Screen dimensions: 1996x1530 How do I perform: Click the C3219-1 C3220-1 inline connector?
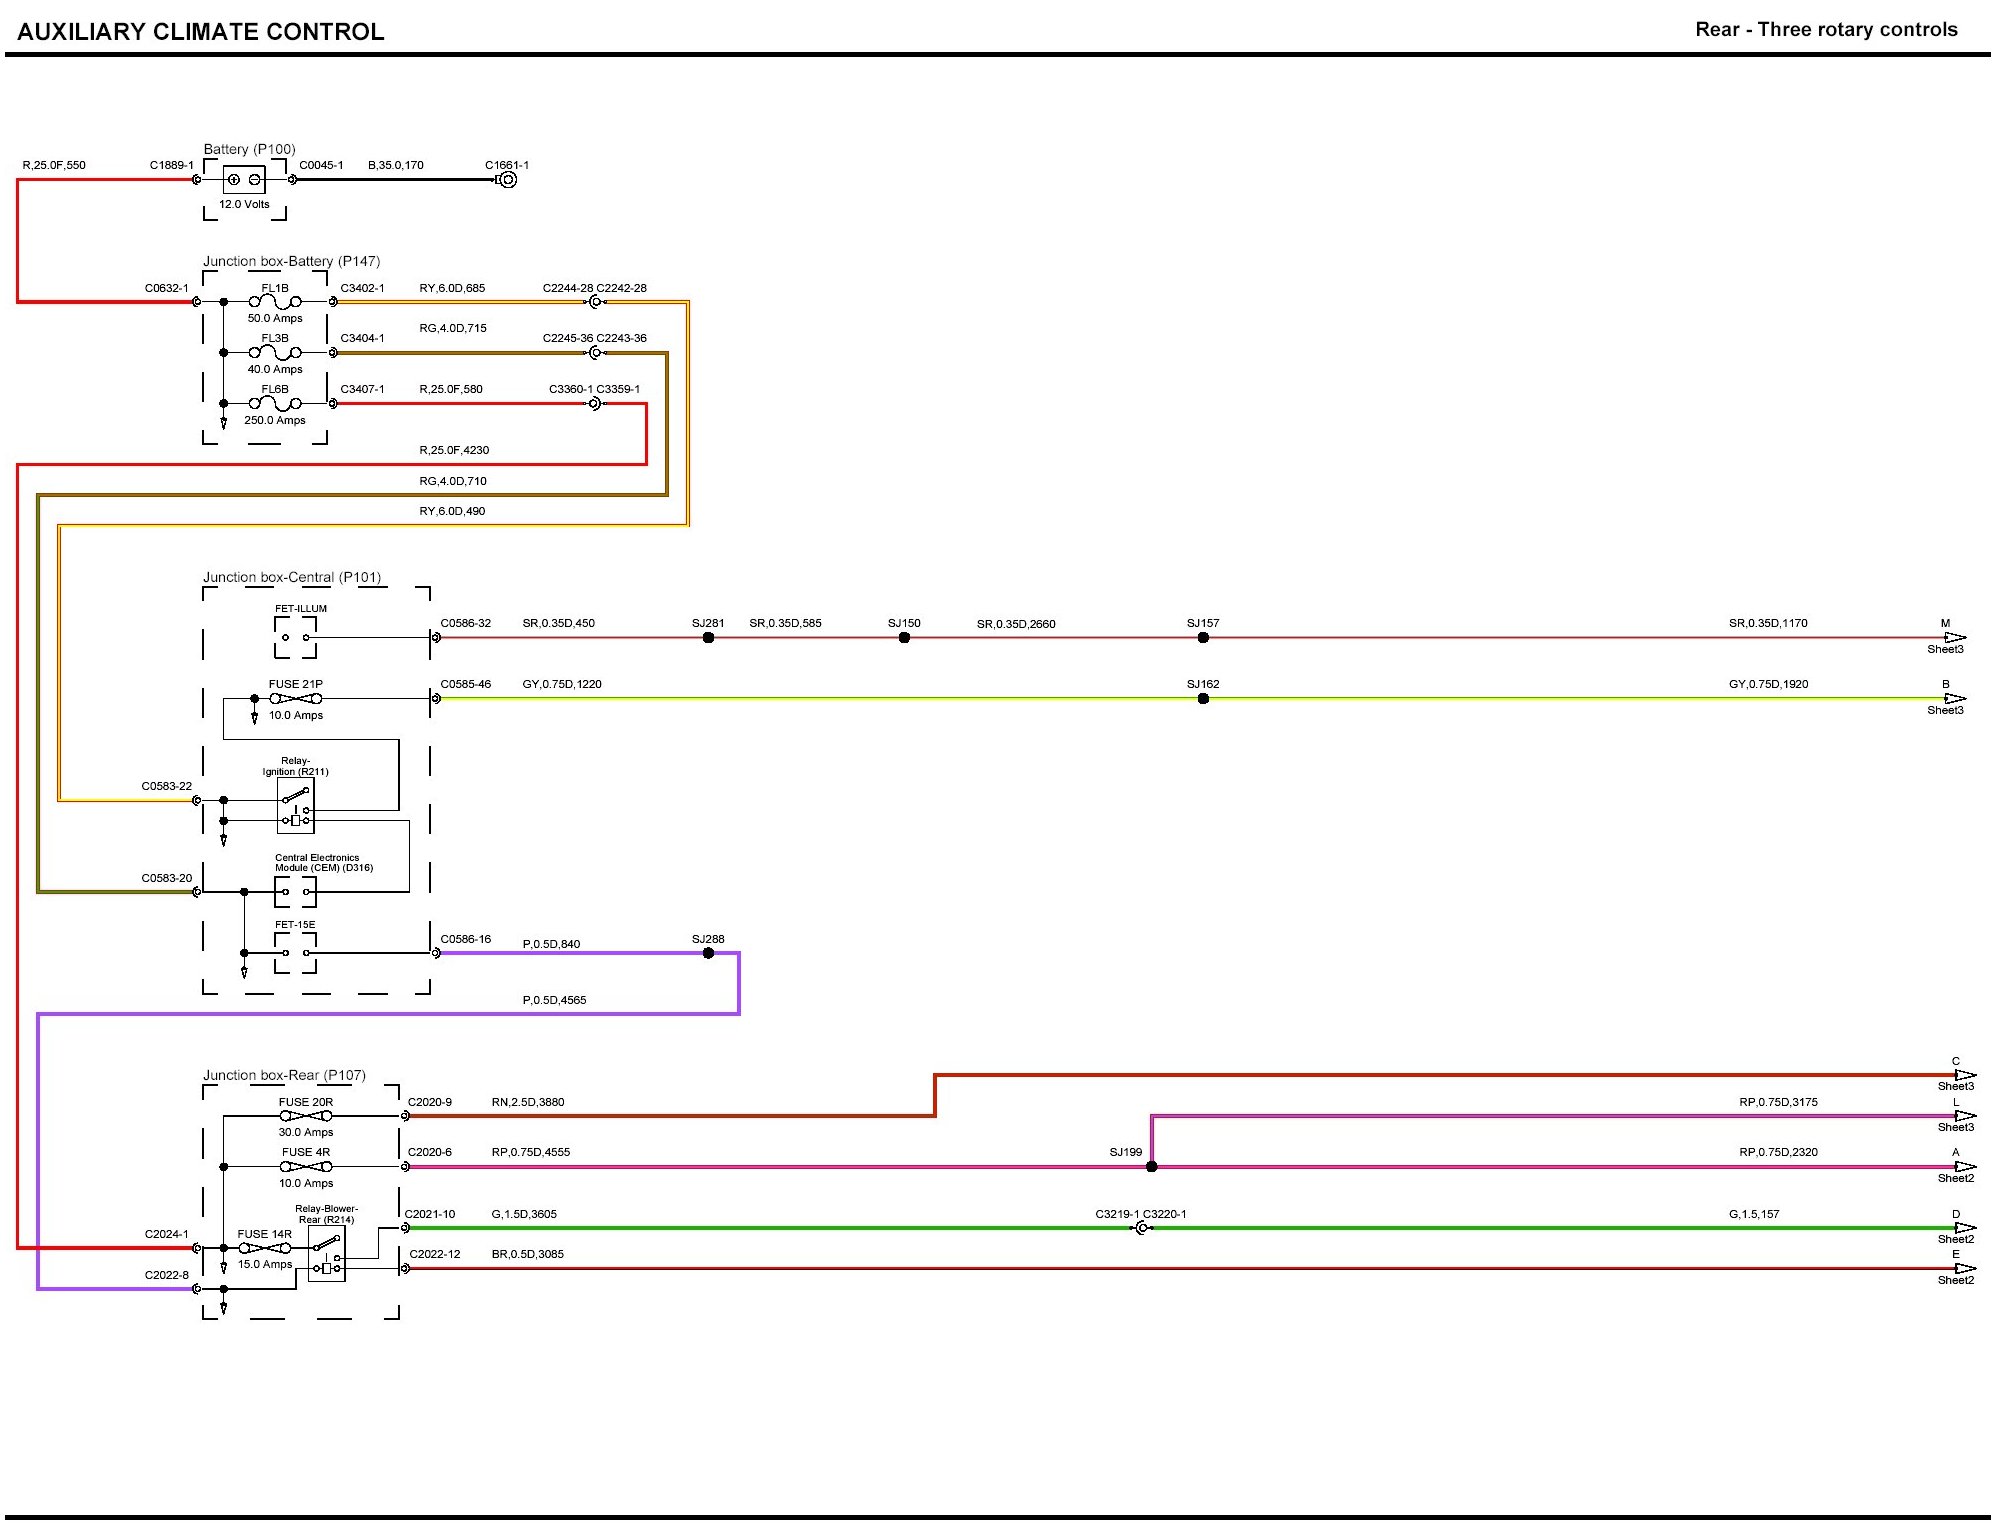(1142, 1228)
